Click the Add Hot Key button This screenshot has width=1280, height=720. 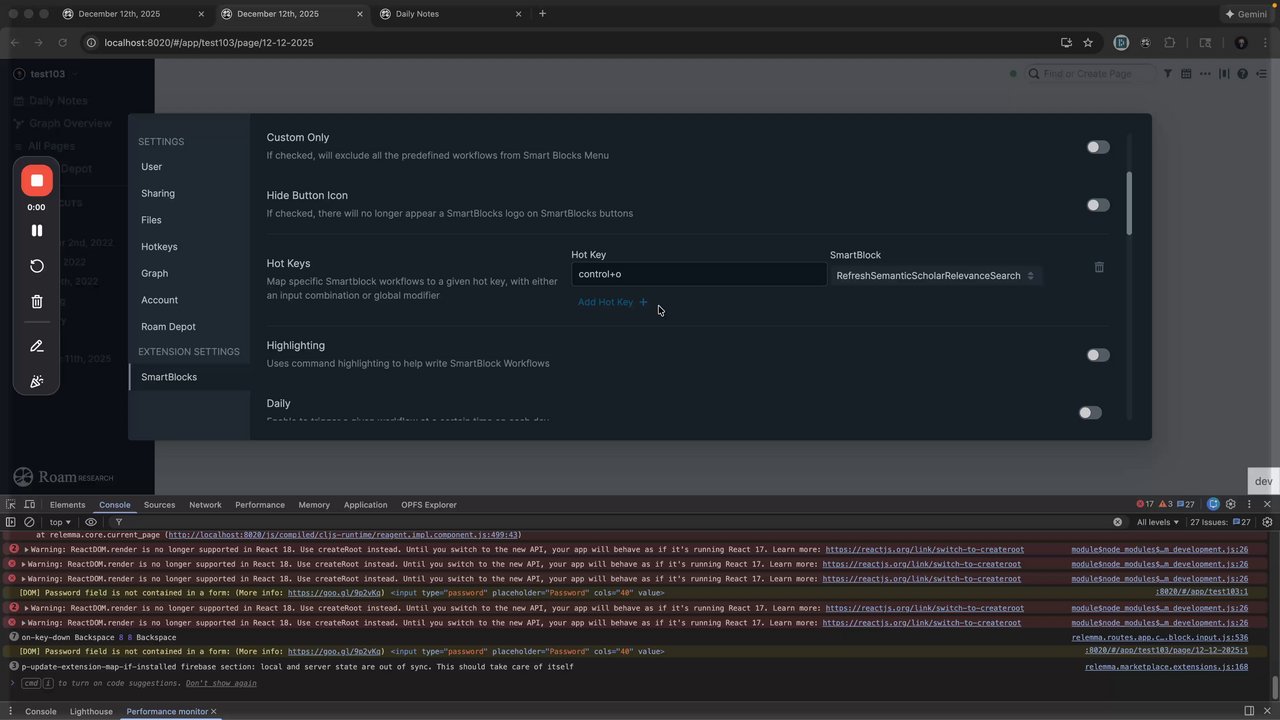[x=613, y=302]
